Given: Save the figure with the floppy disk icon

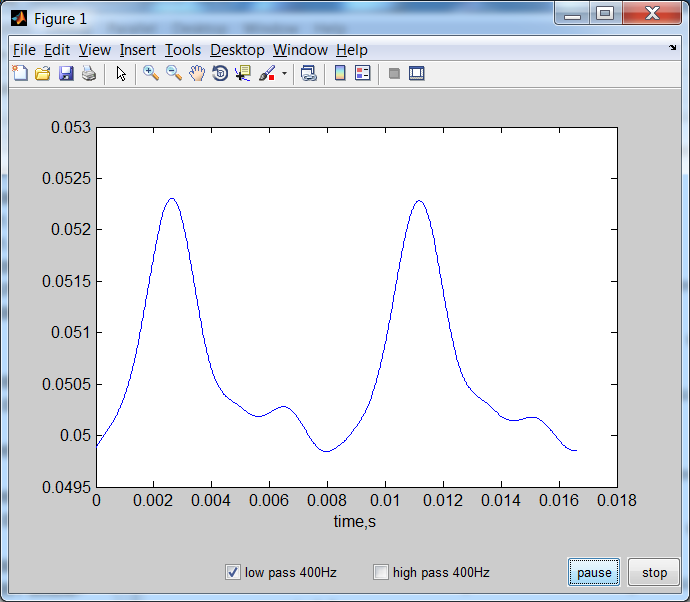Looking at the screenshot, I should pyautogui.click(x=66, y=73).
